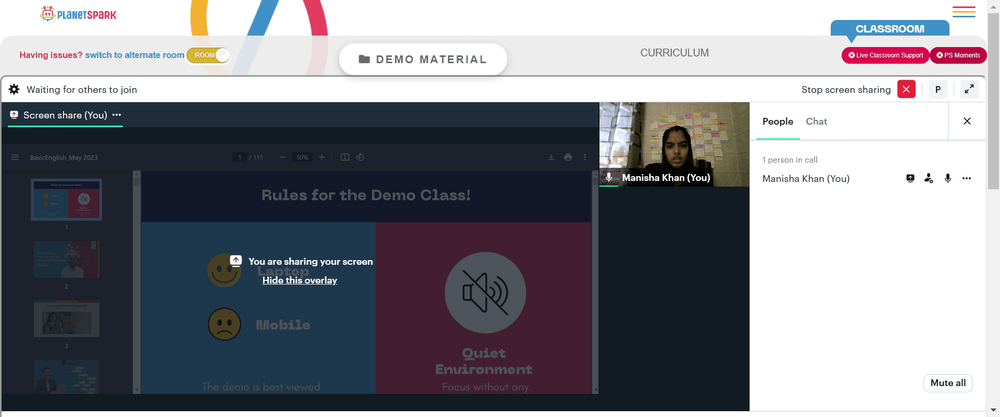The image size is (1000, 417).
Task: Click the sad face Mobile icon
Action: 224,324
